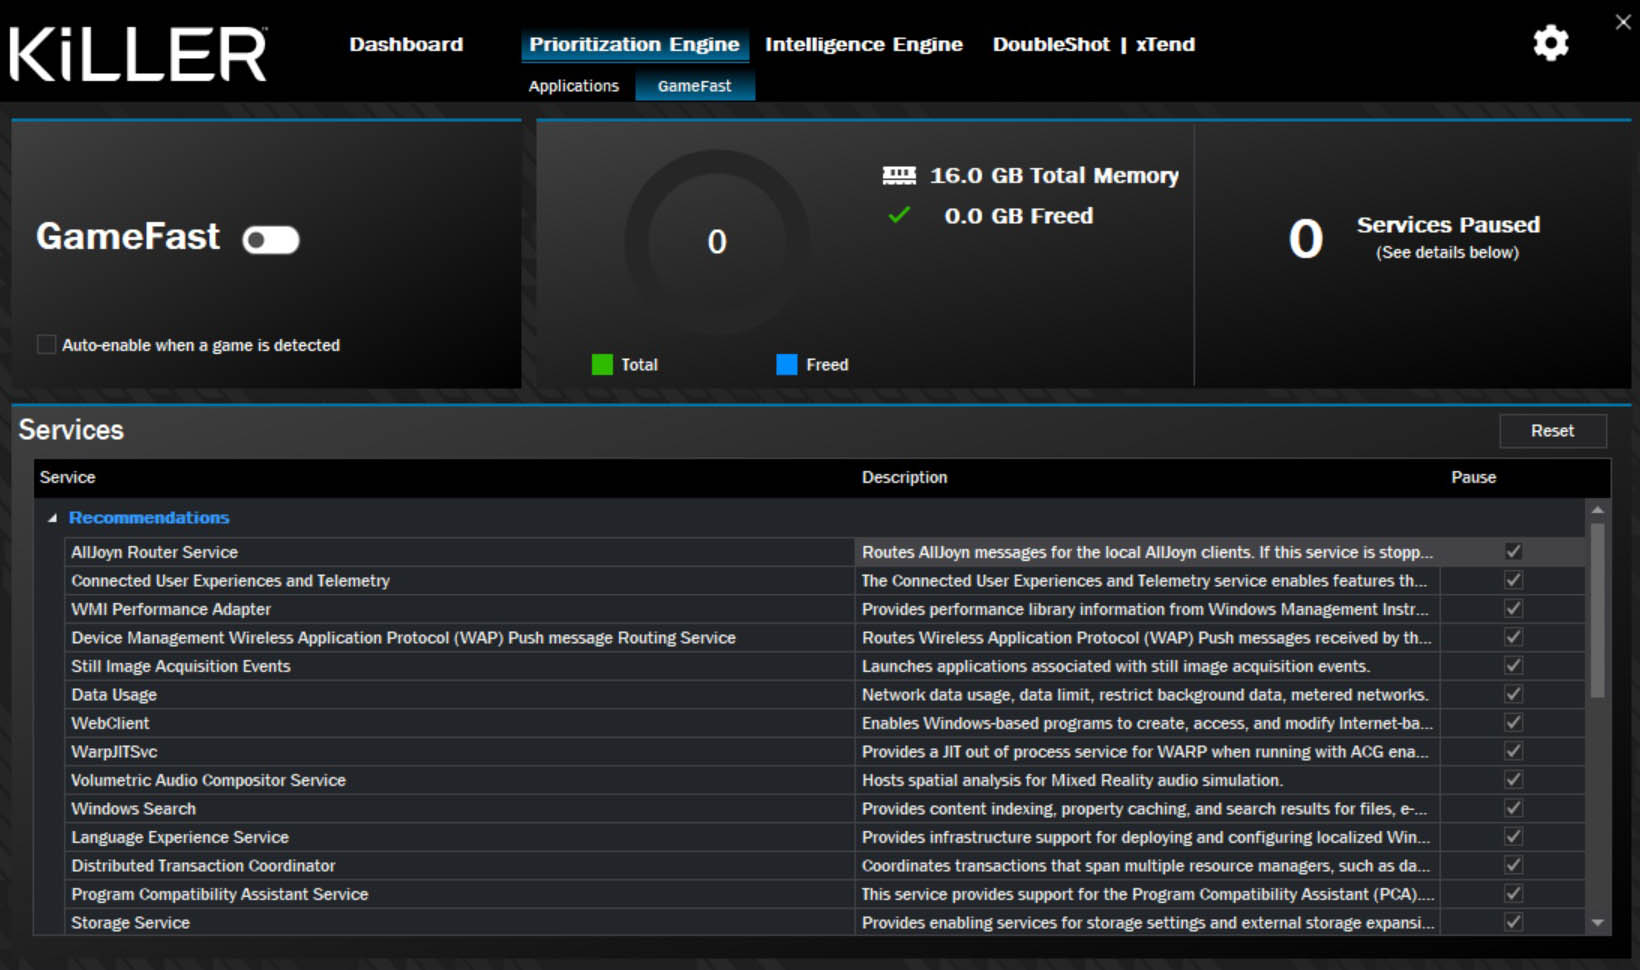Screen dimensions: 1640x970
Task: Click the Network data usage description text
Action: [x=1145, y=695]
